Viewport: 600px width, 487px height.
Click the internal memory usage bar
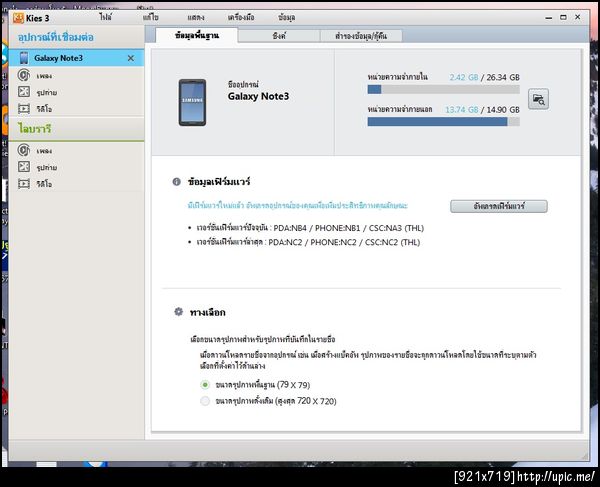[443, 90]
